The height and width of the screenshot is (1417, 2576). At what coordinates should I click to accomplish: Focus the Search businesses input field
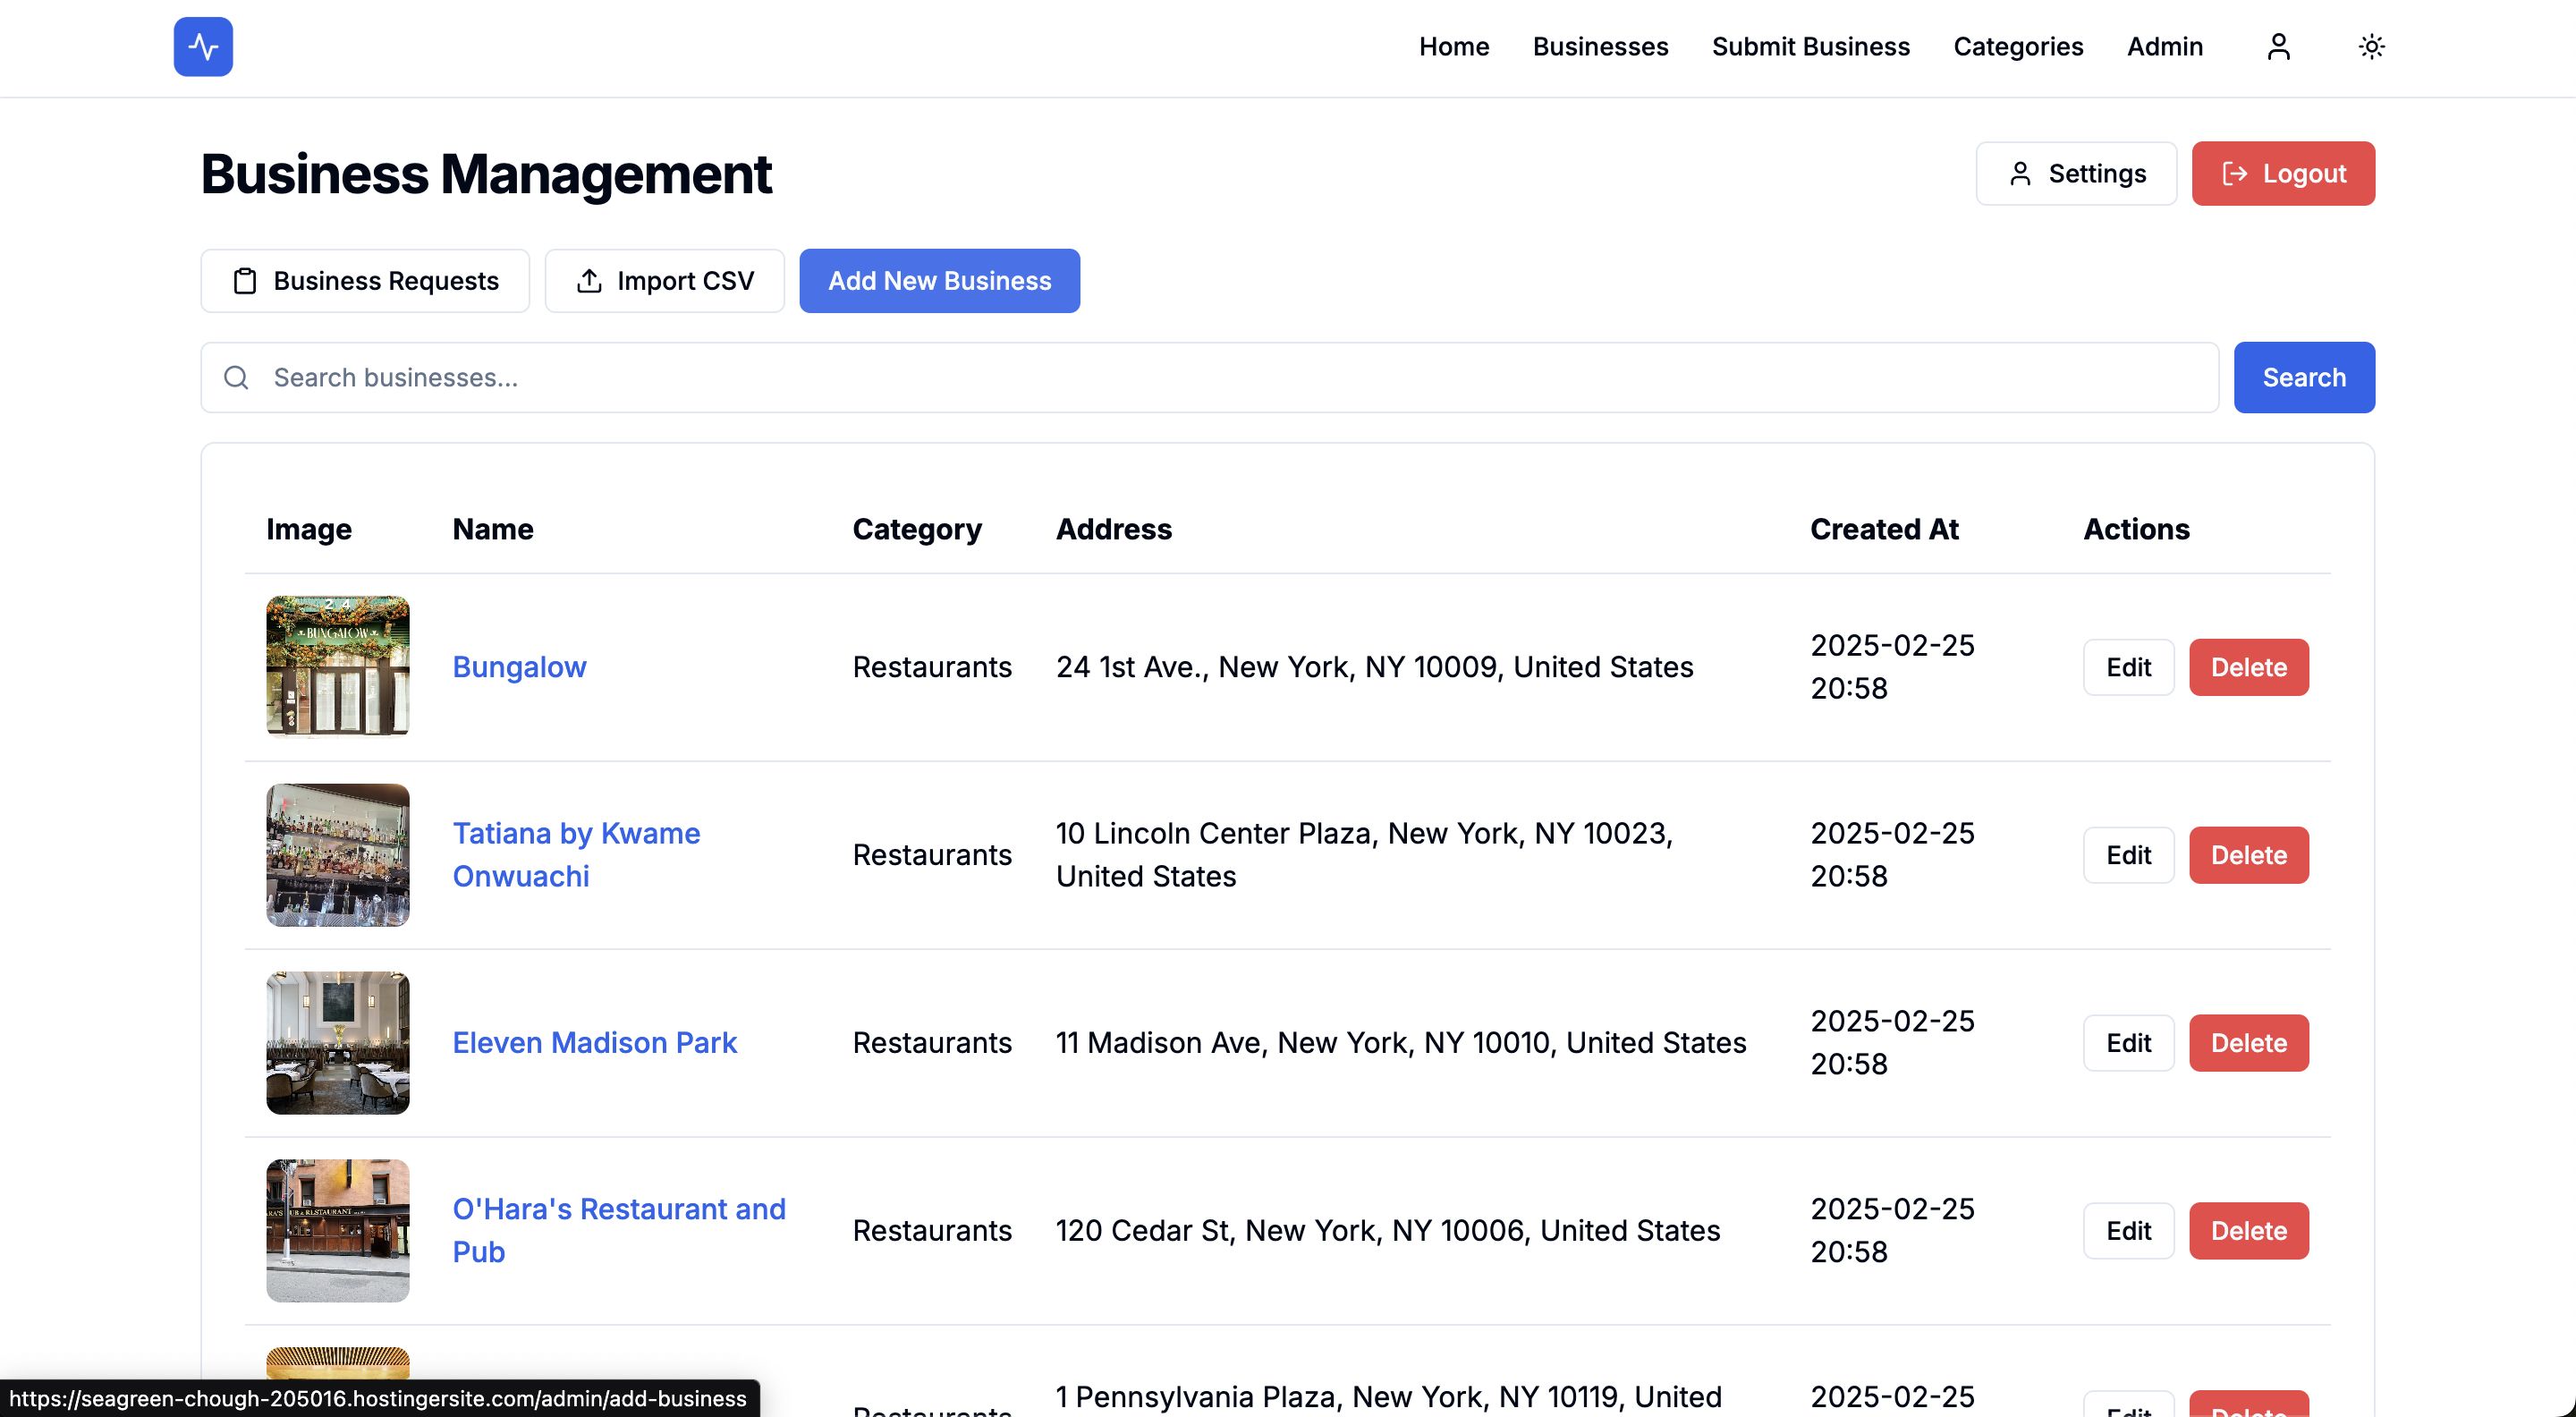coord(1230,377)
